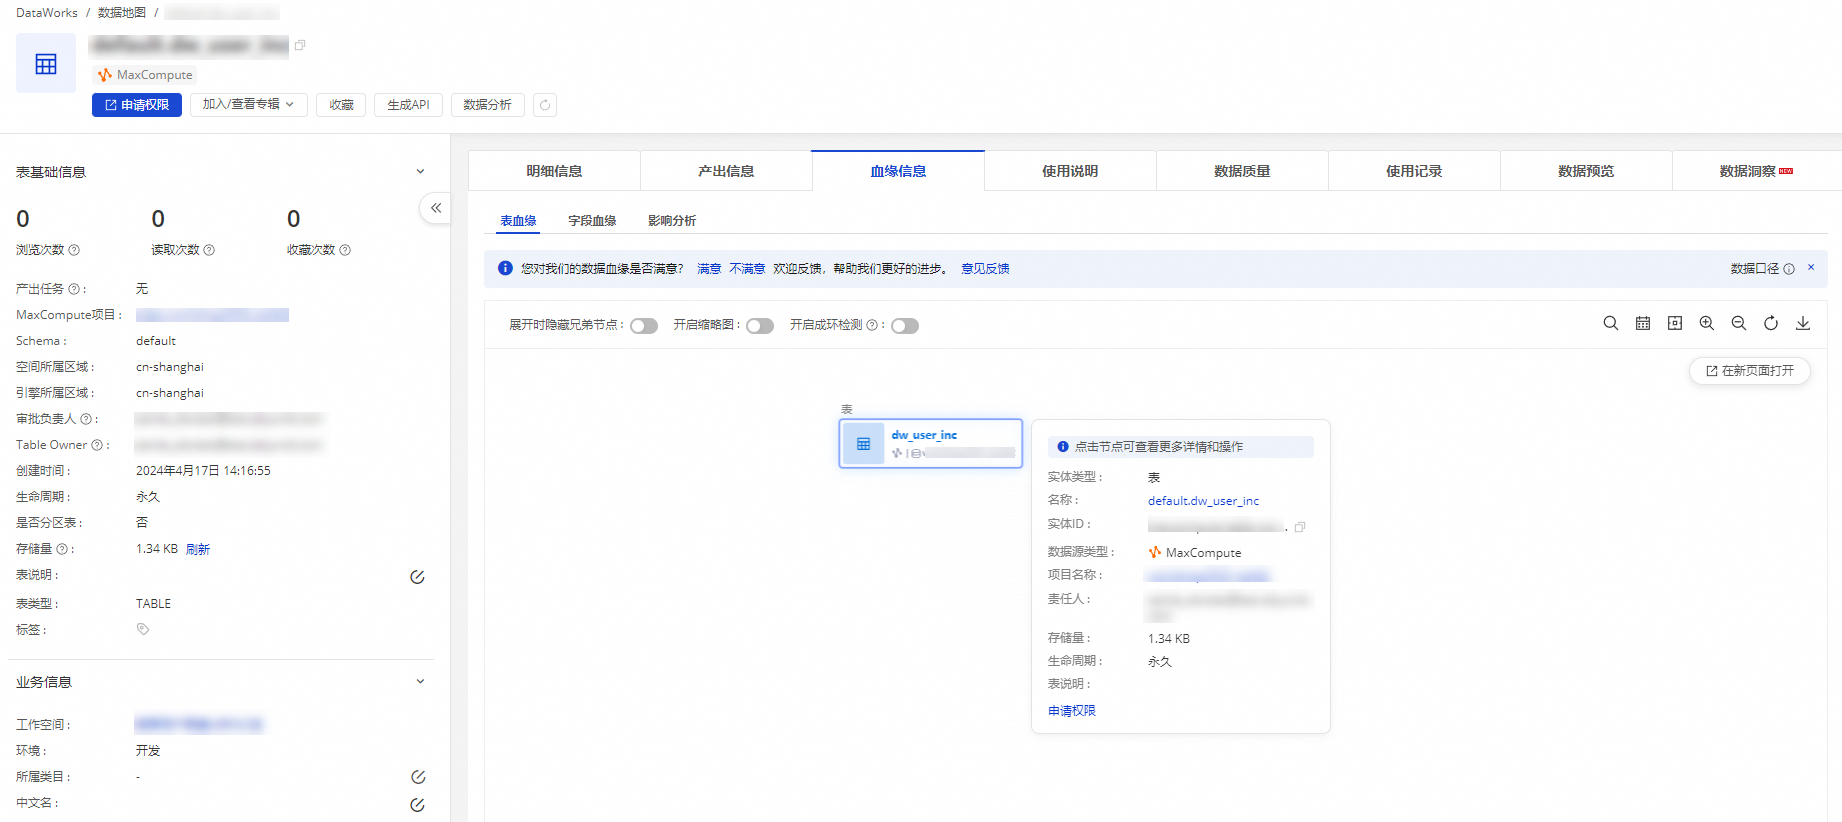Click the 数据分析 button

[x=488, y=105]
